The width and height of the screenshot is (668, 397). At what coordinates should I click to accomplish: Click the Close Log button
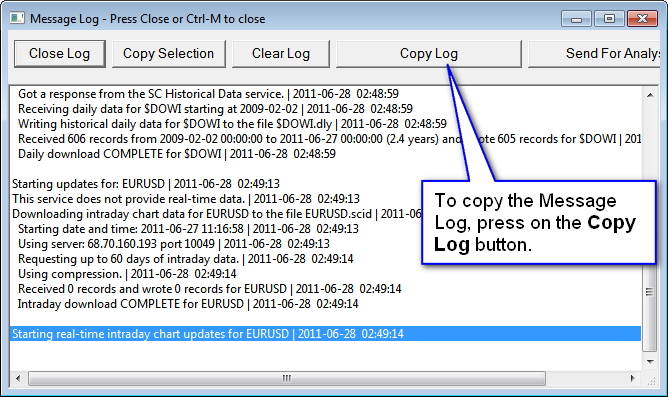[60, 54]
